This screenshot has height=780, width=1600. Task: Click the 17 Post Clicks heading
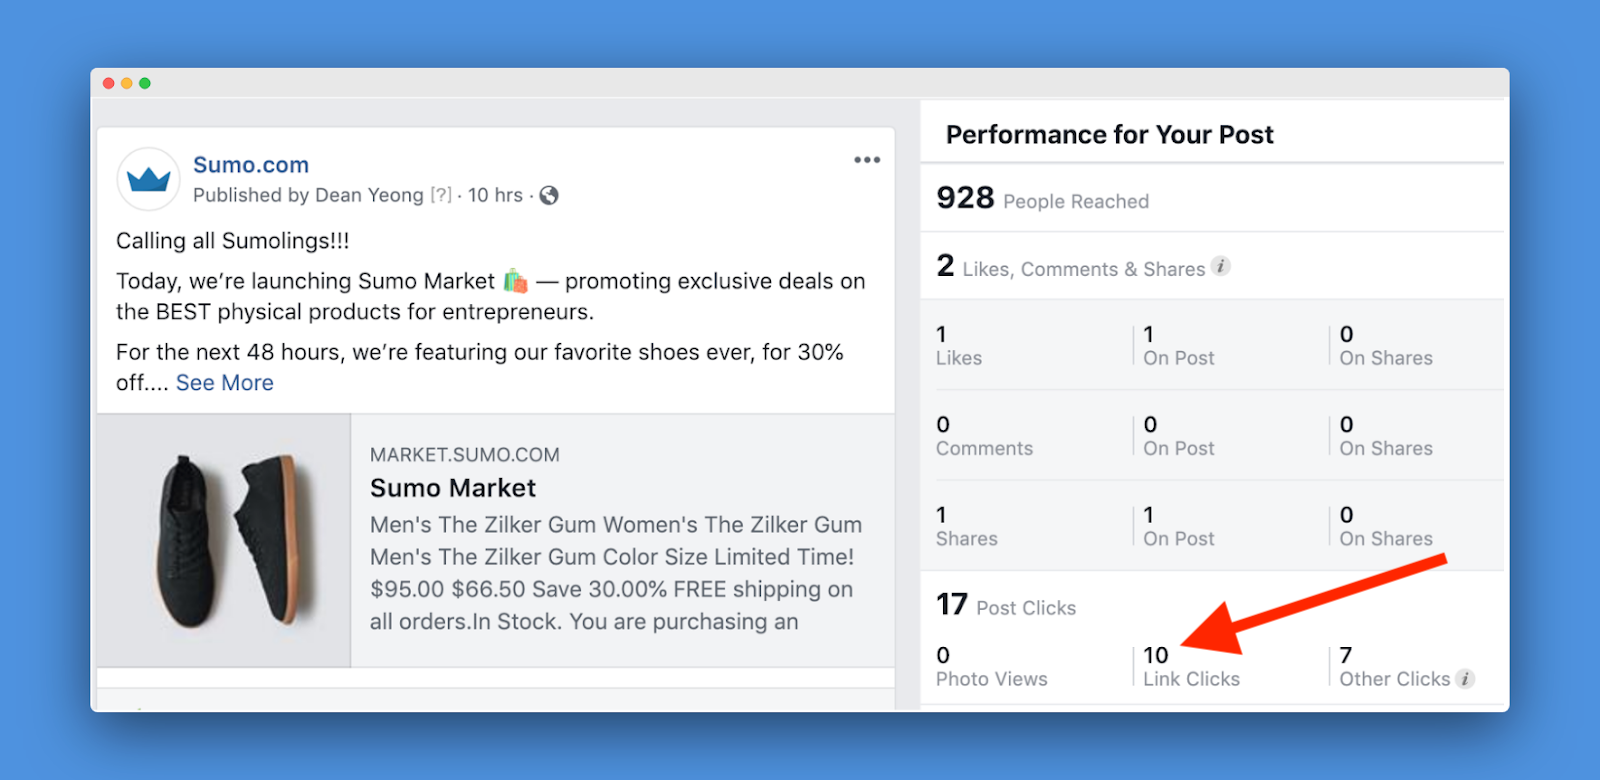click(1006, 606)
